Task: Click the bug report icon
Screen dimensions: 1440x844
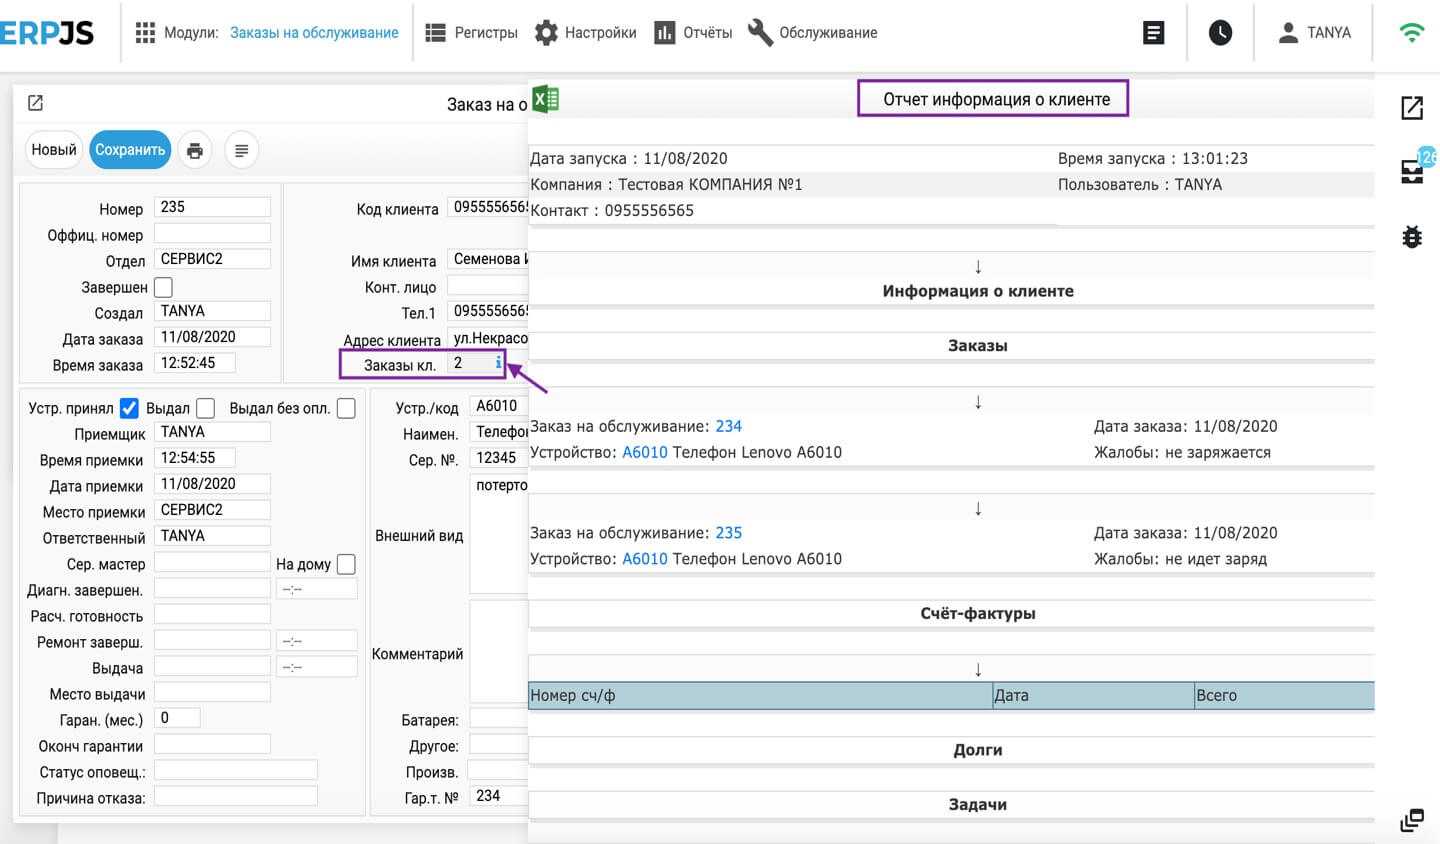Action: (1411, 237)
